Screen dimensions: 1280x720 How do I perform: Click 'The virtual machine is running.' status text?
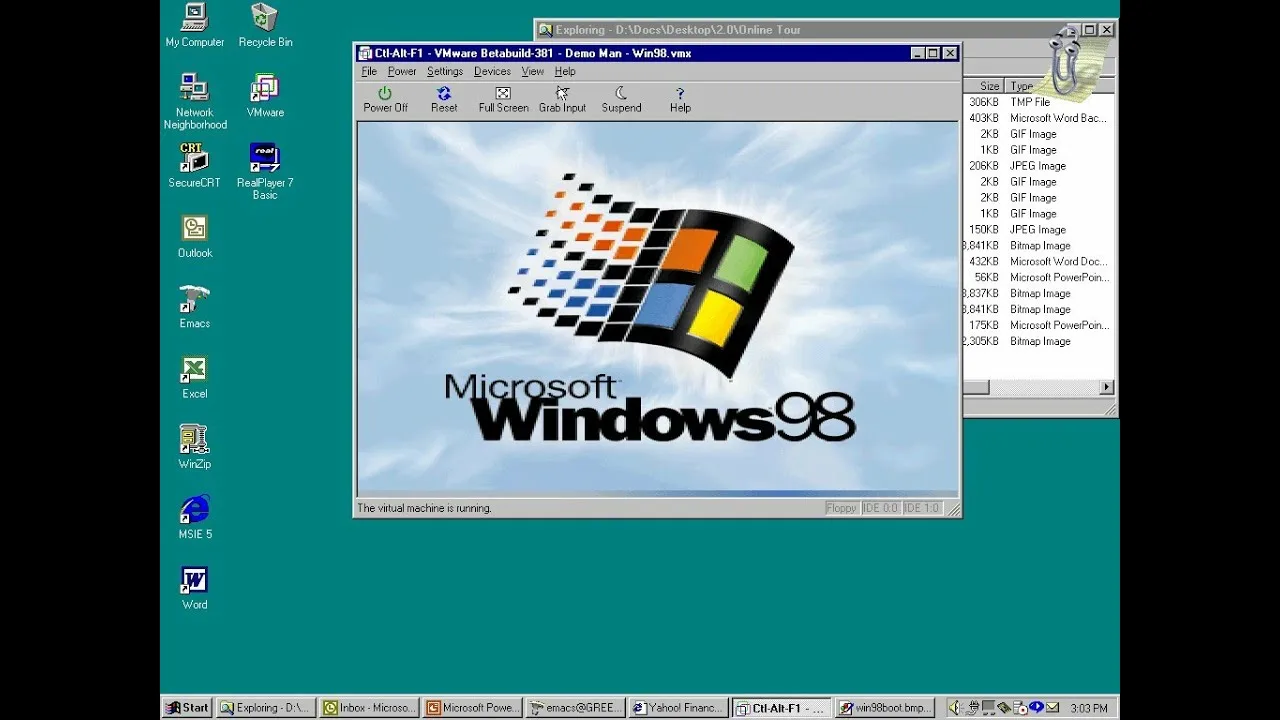pos(424,508)
